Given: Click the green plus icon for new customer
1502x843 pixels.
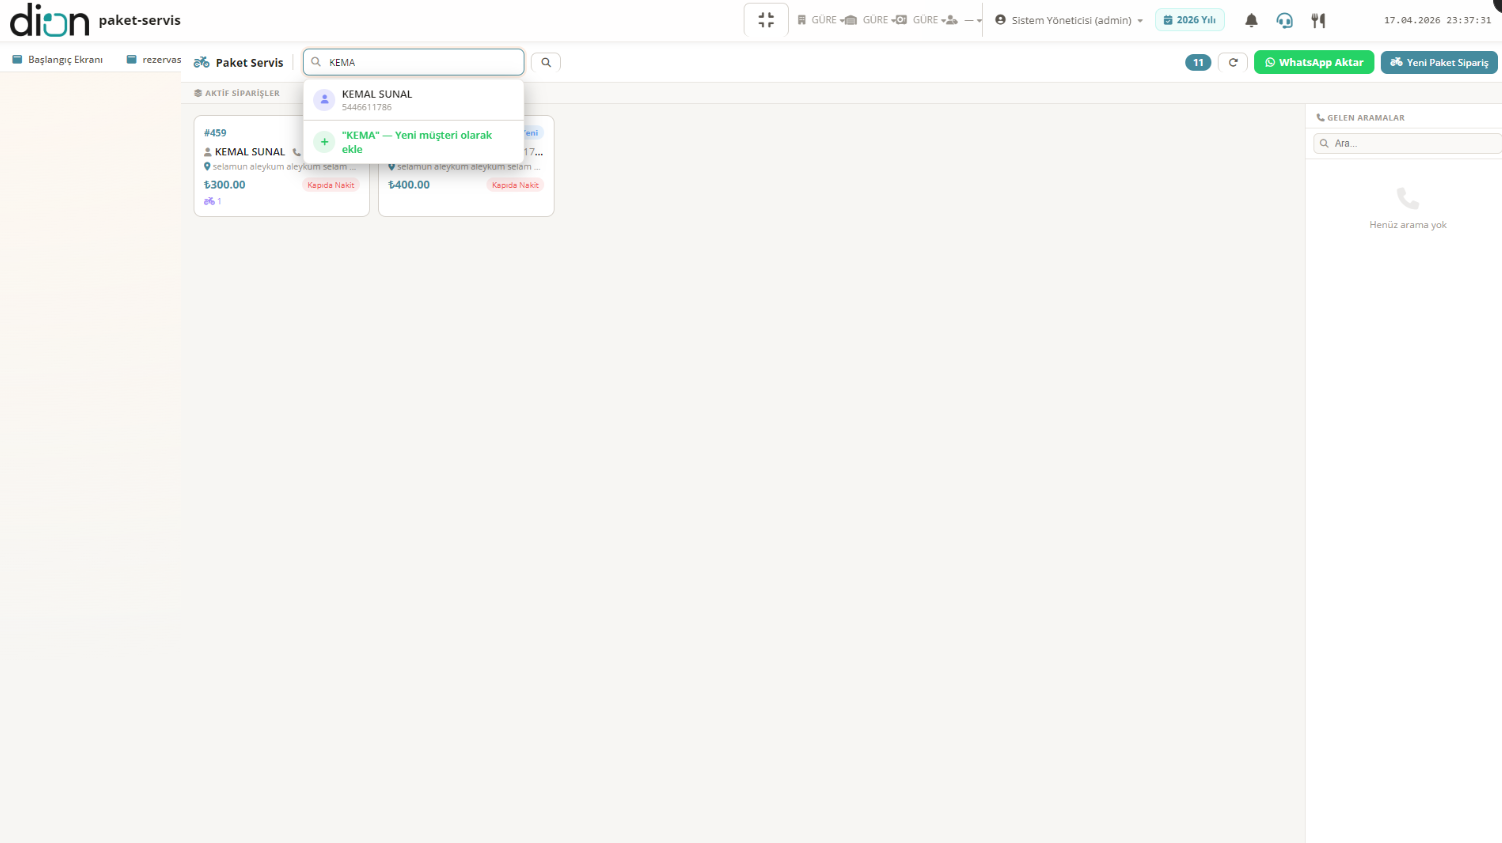Looking at the screenshot, I should [324, 142].
